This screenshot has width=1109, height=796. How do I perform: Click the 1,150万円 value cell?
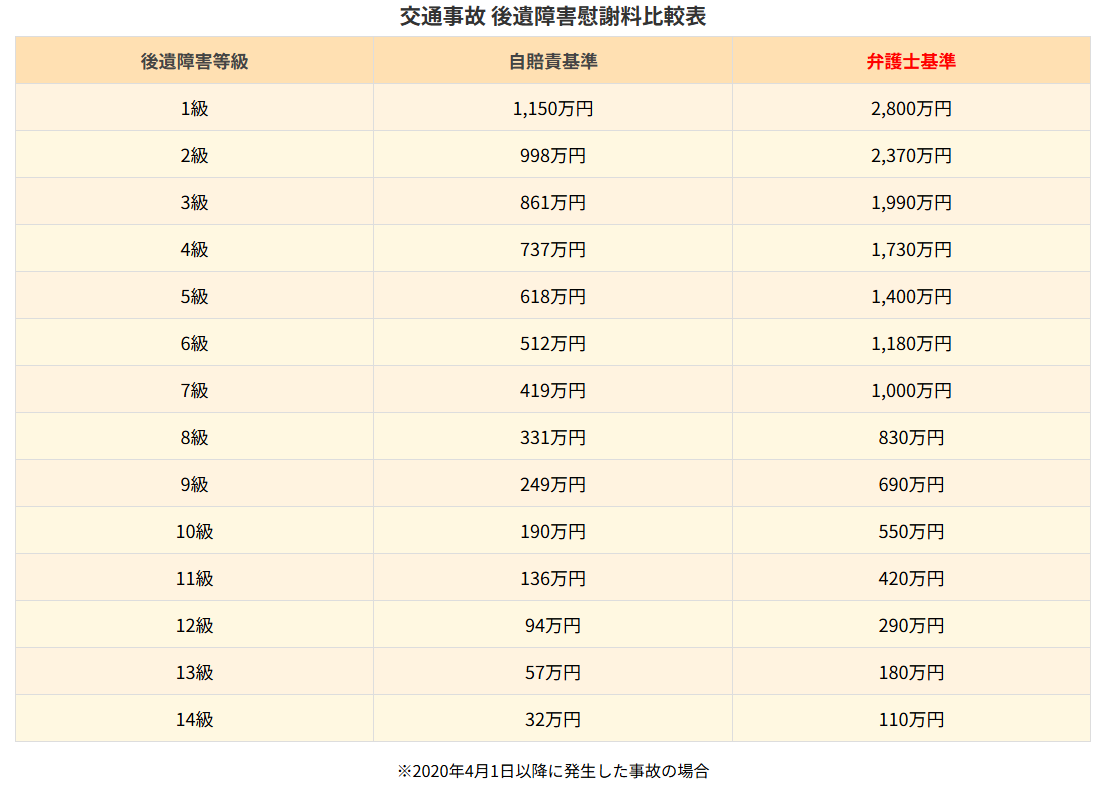click(x=553, y=108)
